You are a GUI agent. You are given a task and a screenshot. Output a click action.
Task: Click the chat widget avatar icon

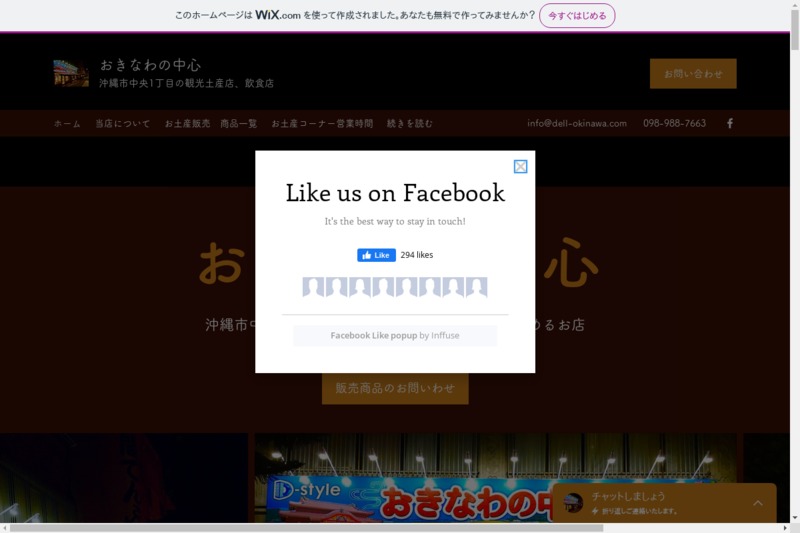[x=573, y=503]
